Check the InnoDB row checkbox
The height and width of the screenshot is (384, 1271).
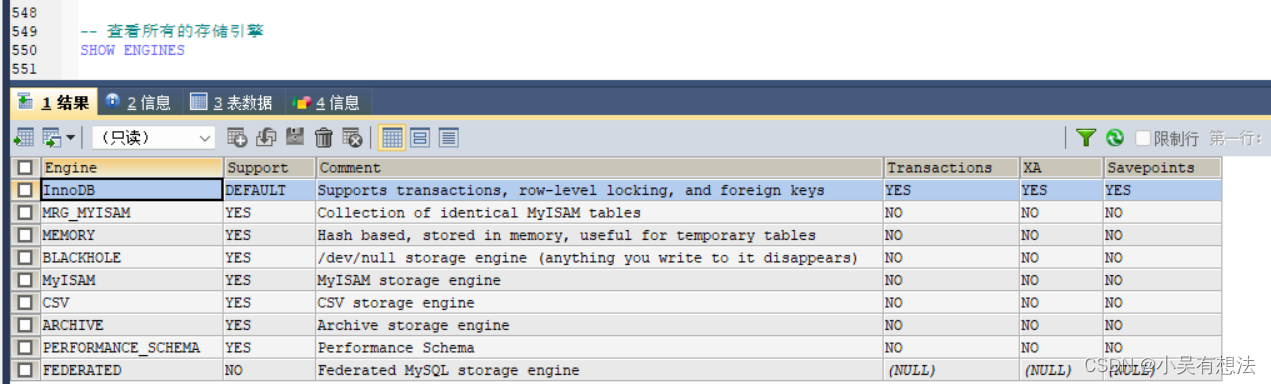click(25, 190)
